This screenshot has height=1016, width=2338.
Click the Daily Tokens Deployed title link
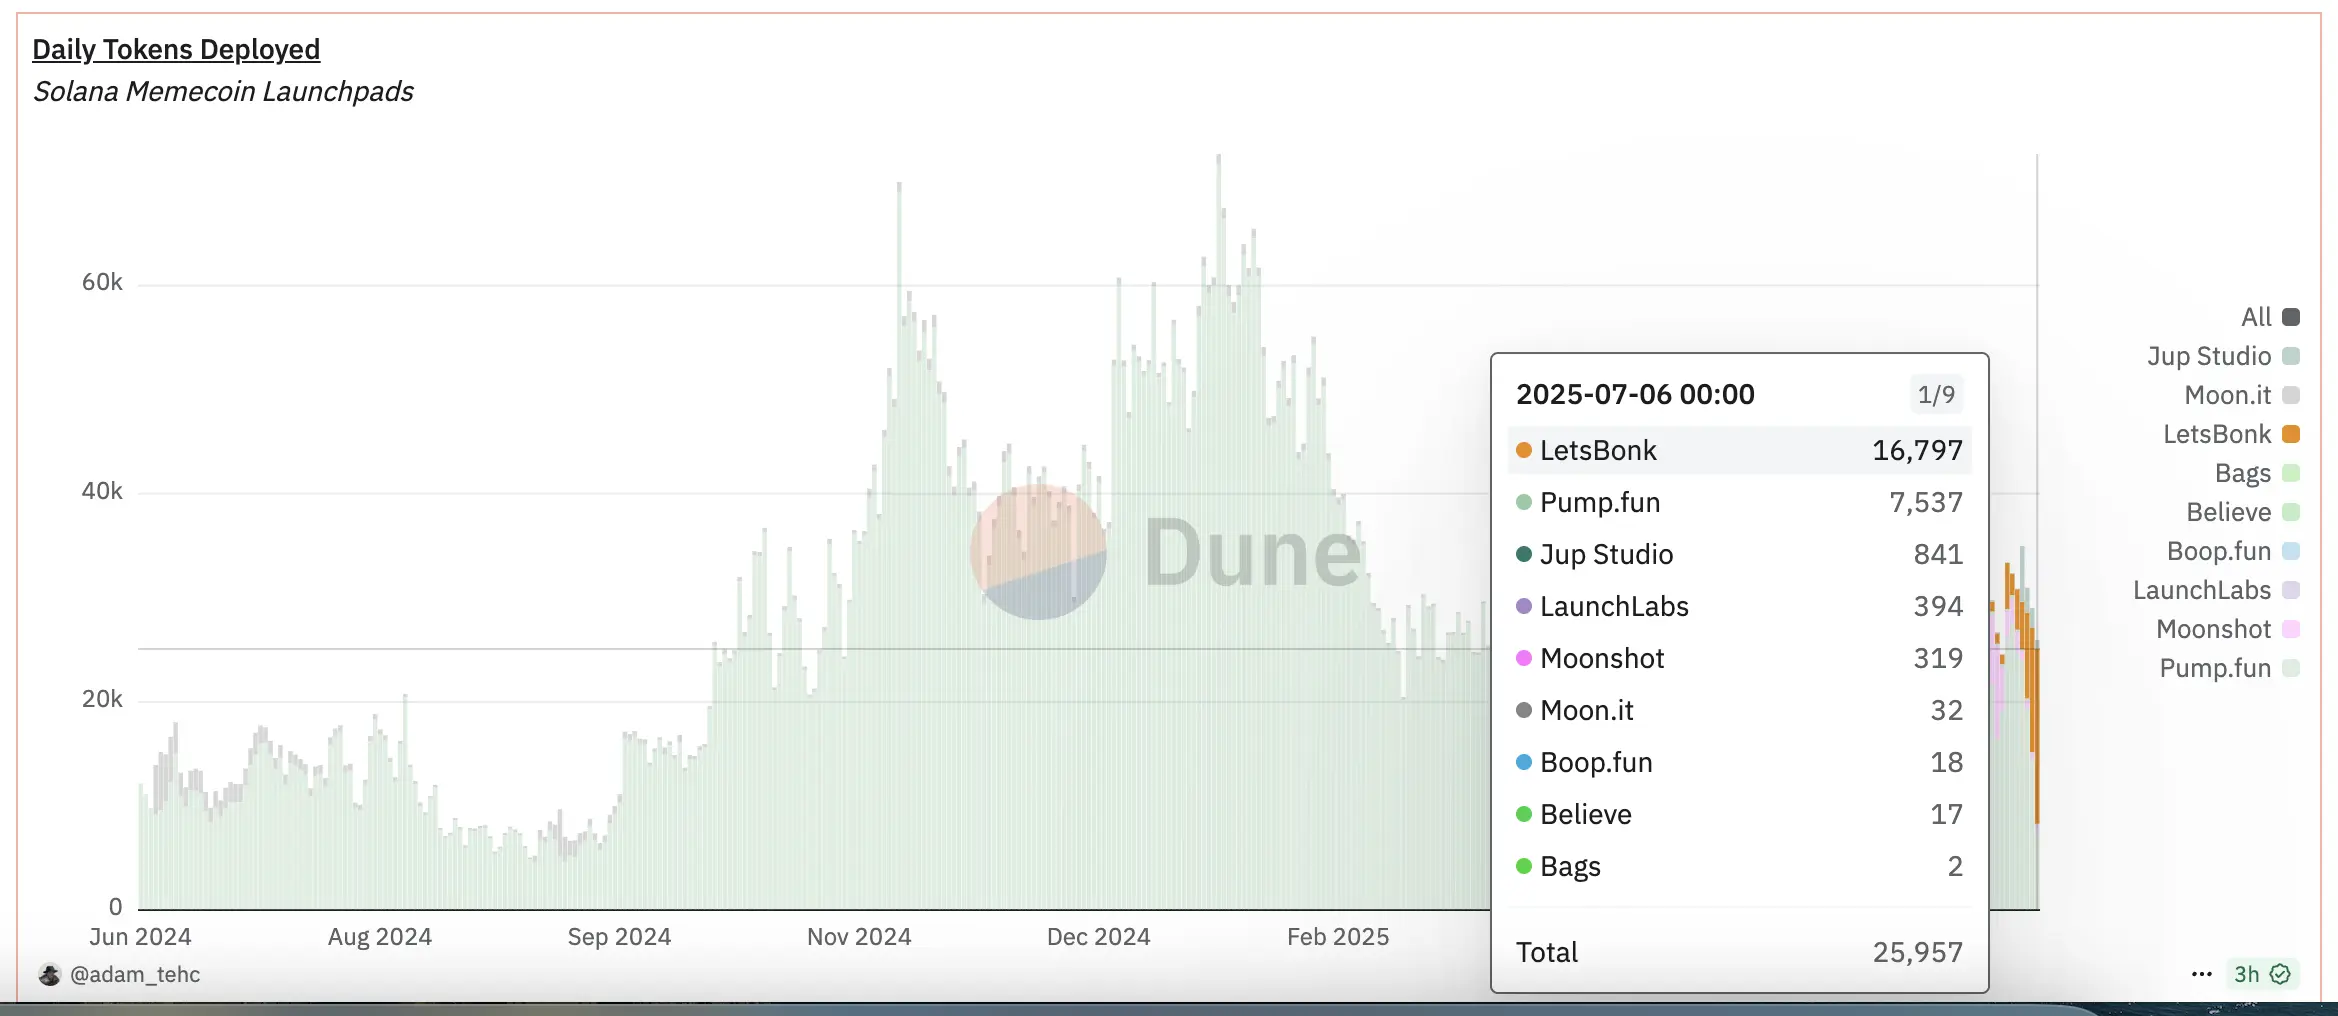176,49
